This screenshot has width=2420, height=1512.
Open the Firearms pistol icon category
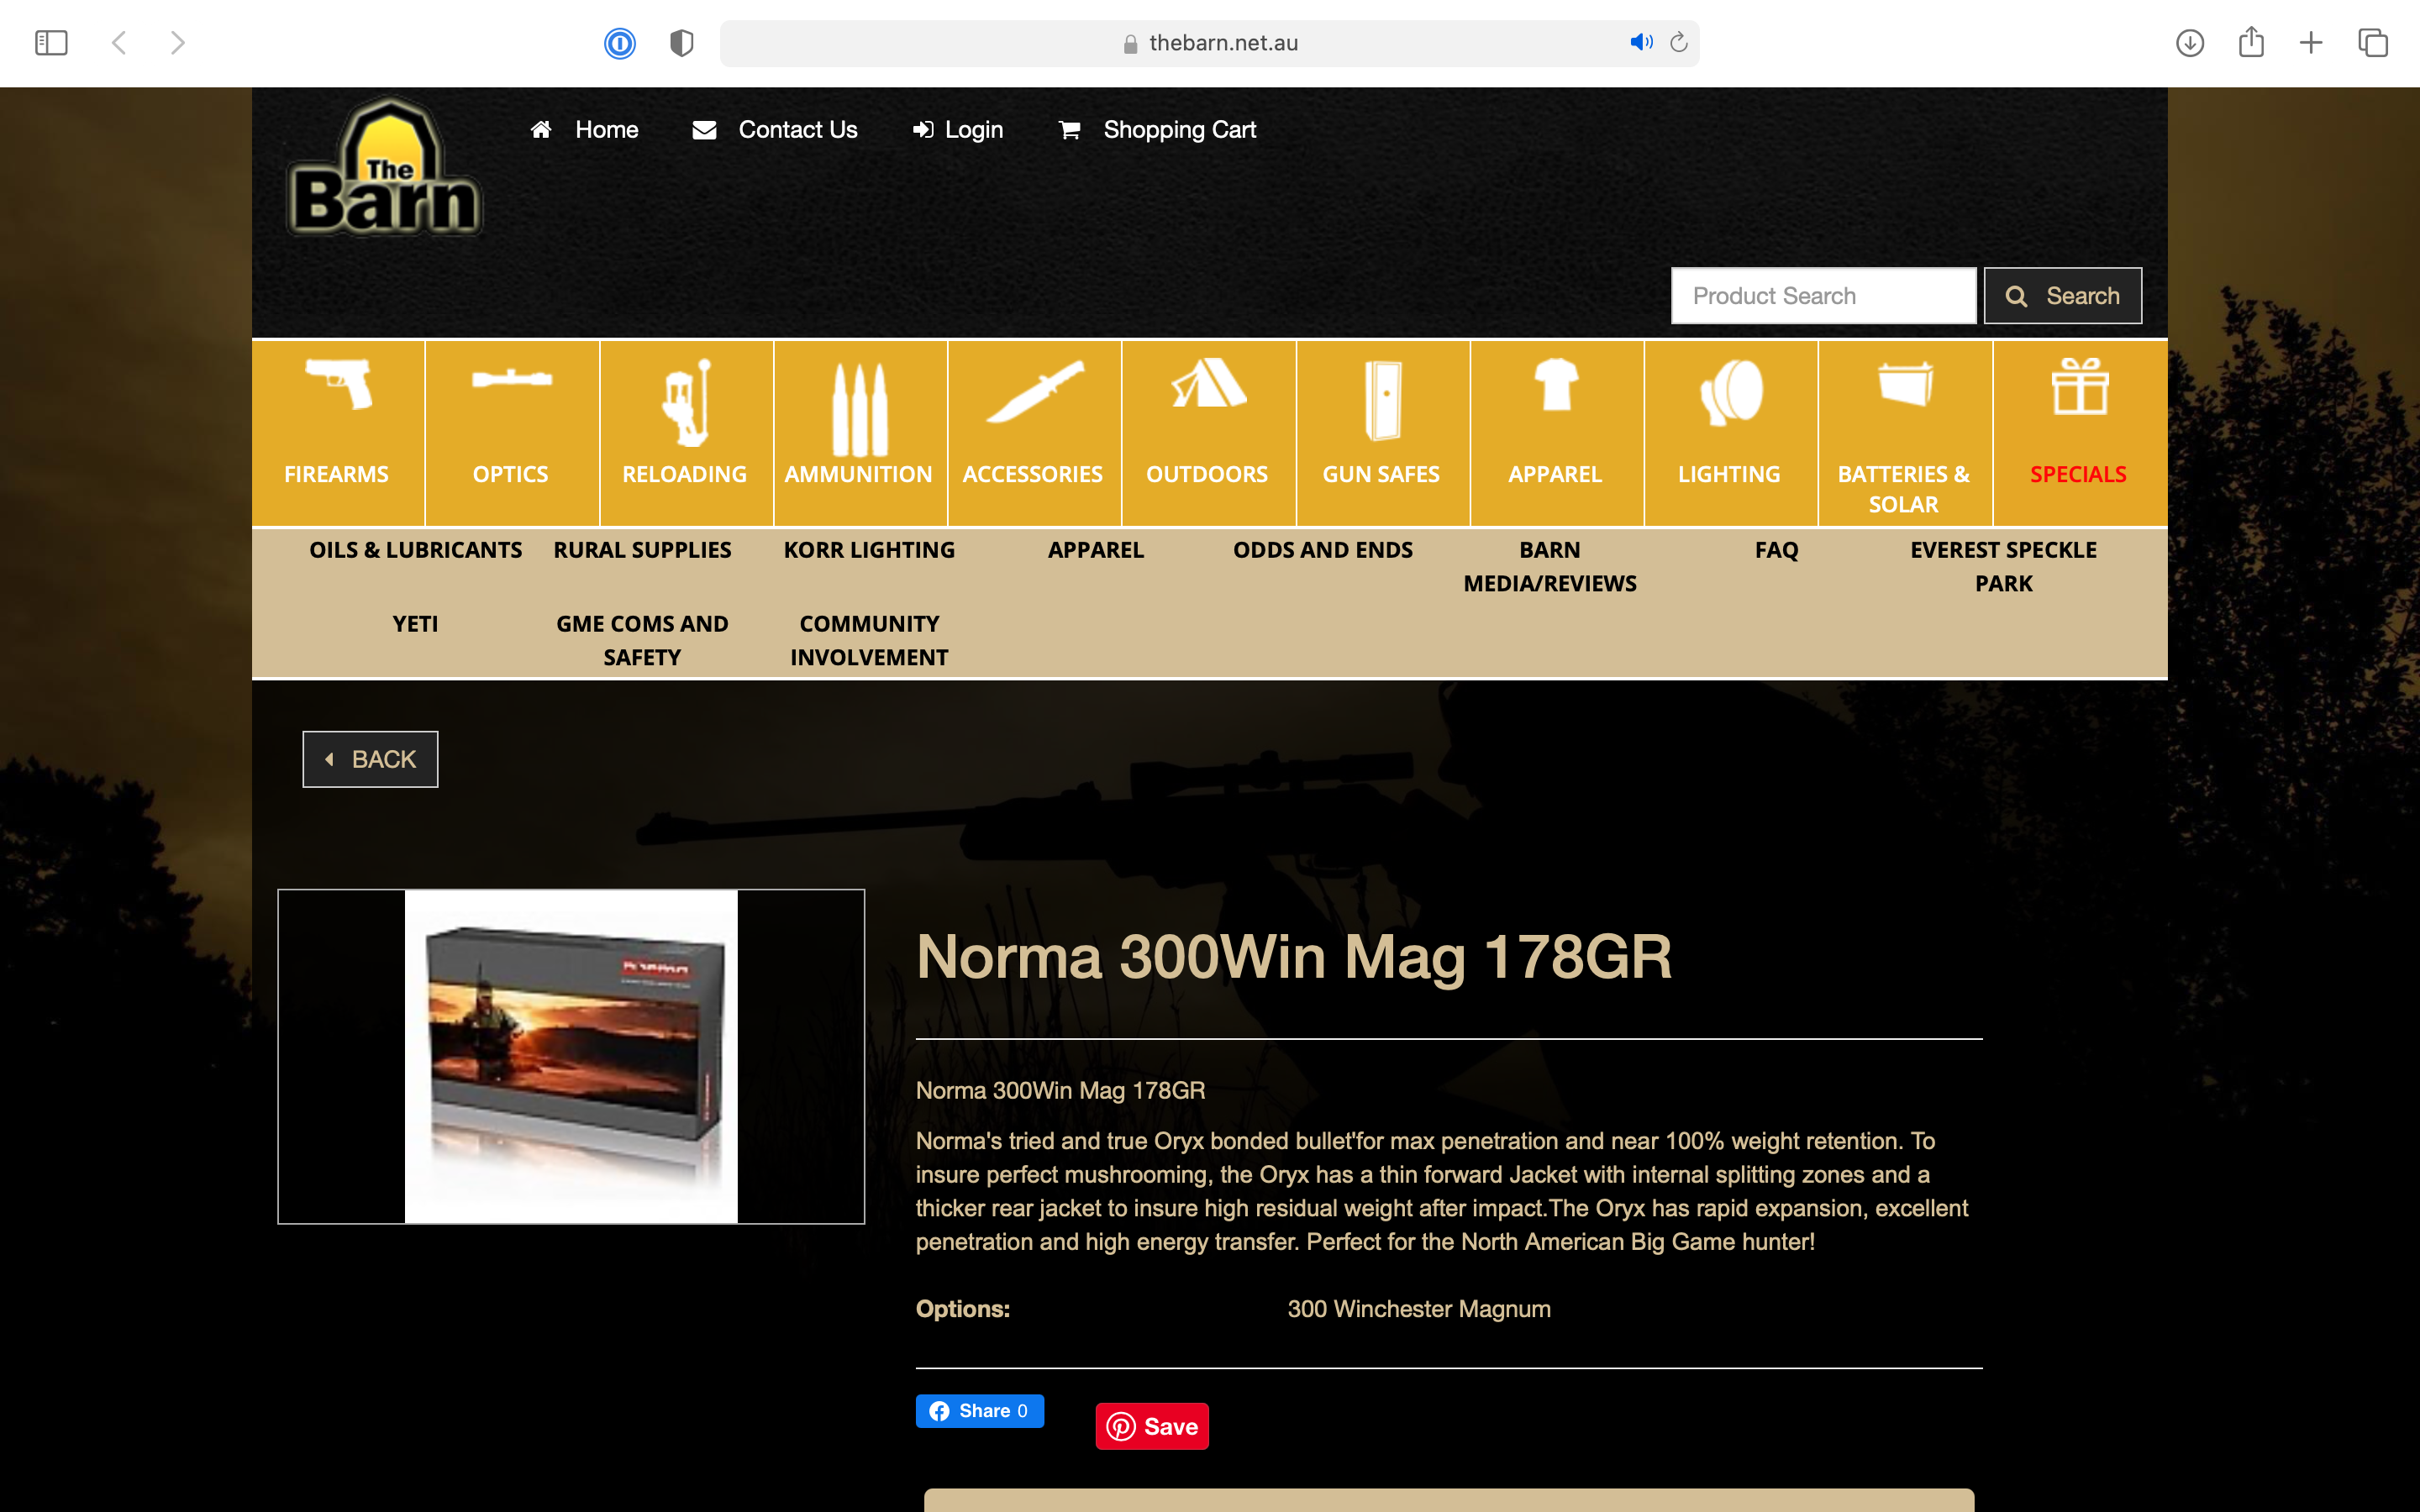(337, 433)
